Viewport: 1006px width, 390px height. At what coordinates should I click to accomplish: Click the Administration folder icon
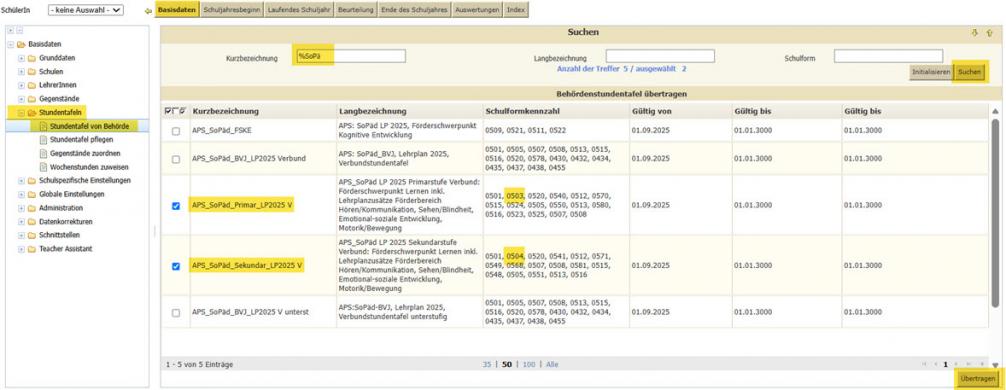click(31, 208)
